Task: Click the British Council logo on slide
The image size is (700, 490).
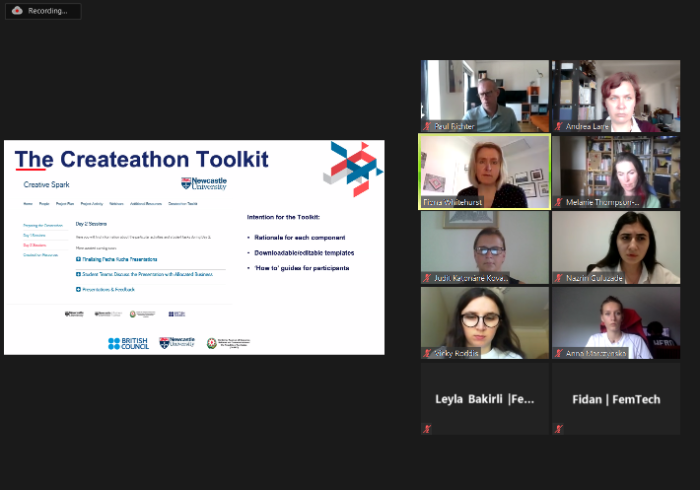Action: pos(128,343)
